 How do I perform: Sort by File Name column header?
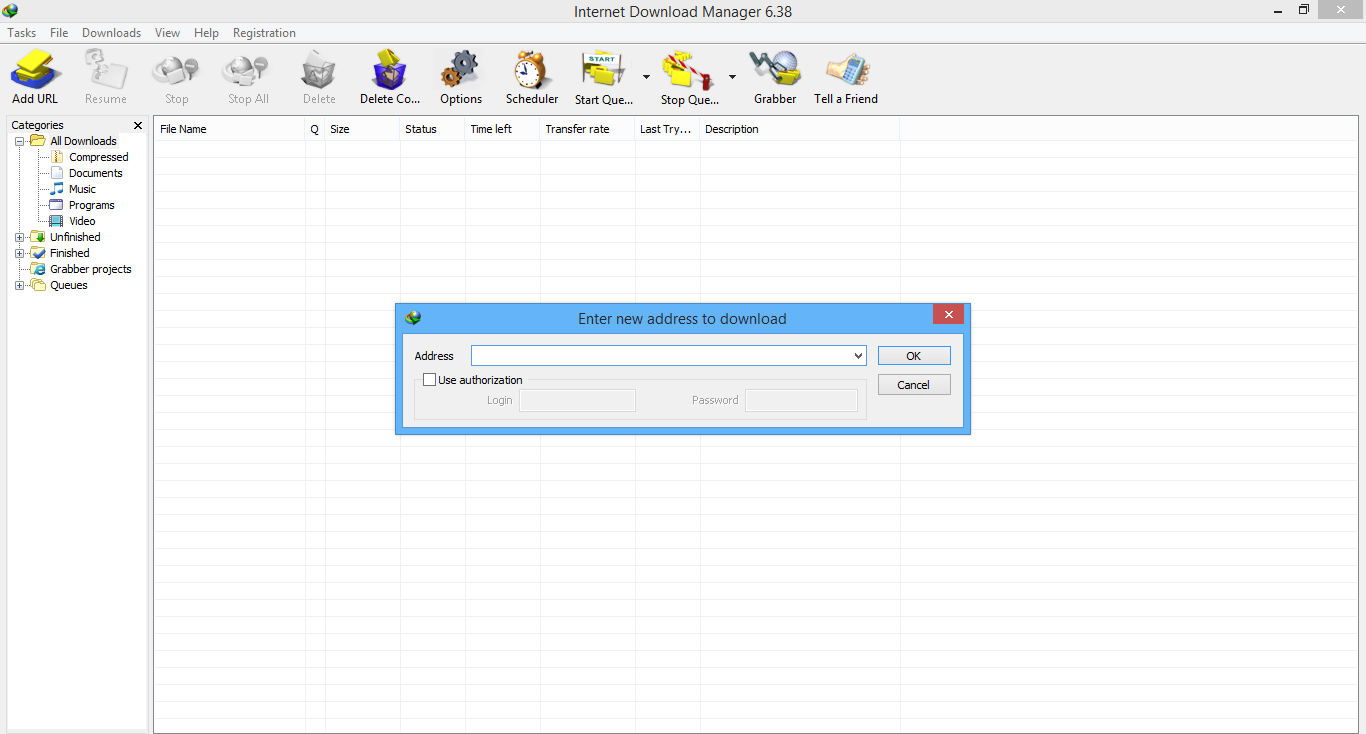tap(230, 129)
